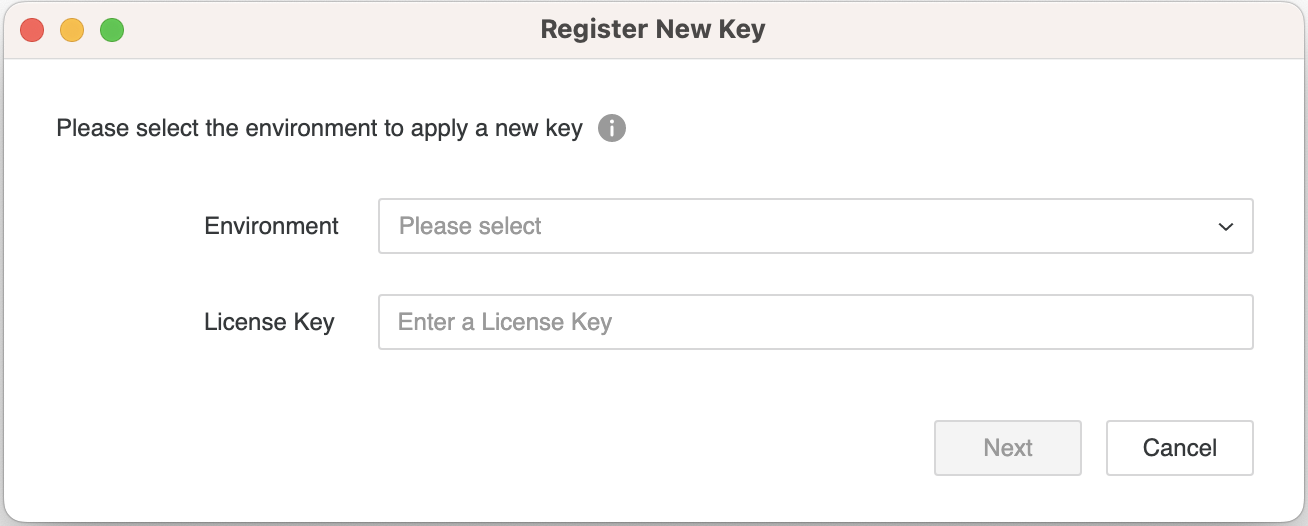This screenshot has width=1308, height=526.
Task: Dismiss the dialog using Cancel
Action: click(x=1179, y=448)
